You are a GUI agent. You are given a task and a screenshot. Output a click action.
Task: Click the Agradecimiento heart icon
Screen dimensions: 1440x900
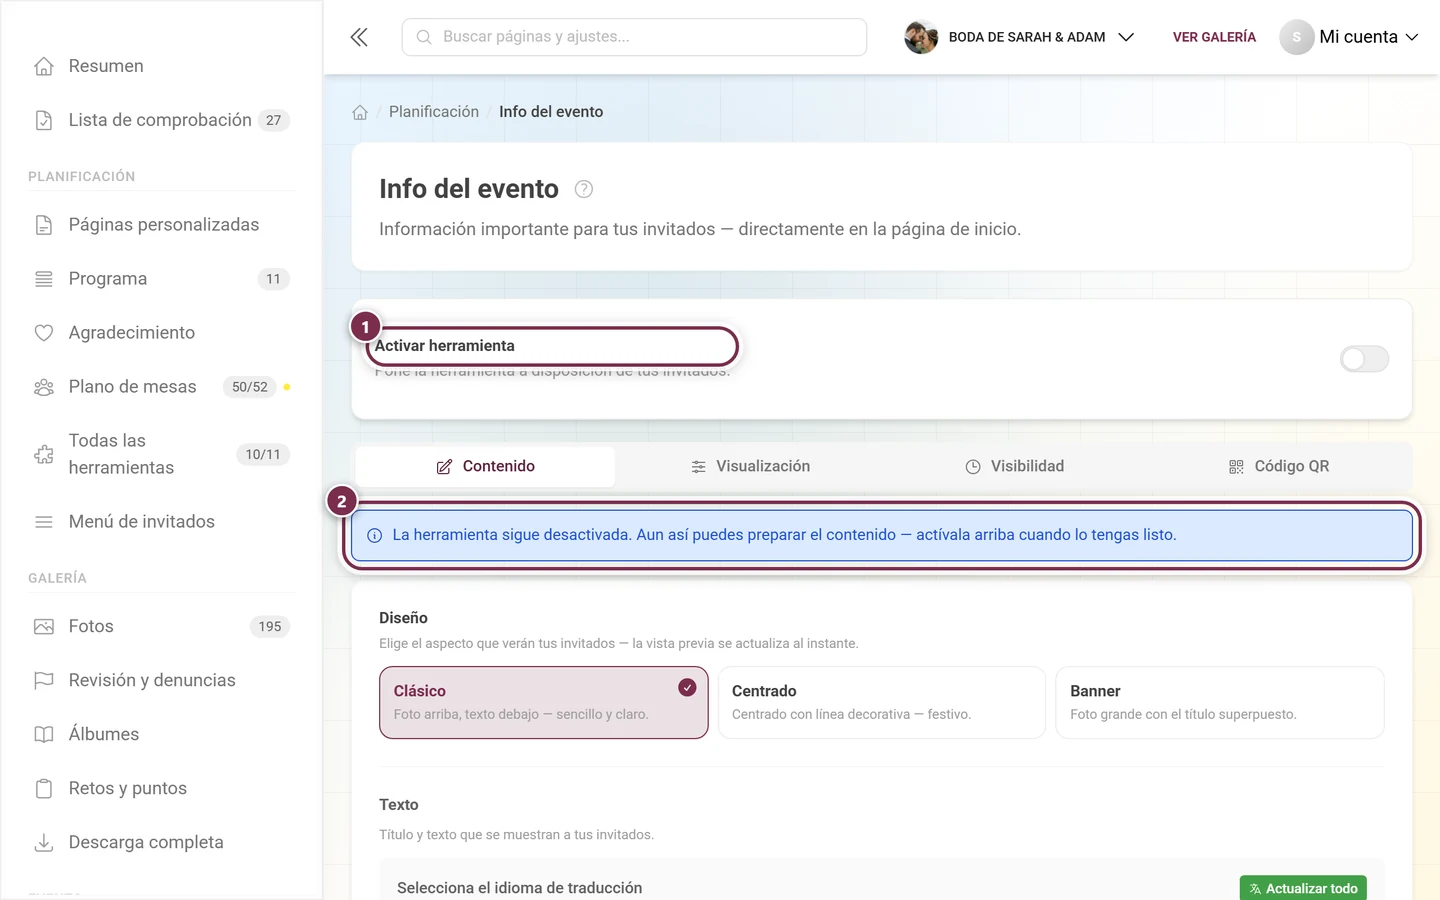click(44, 333)
